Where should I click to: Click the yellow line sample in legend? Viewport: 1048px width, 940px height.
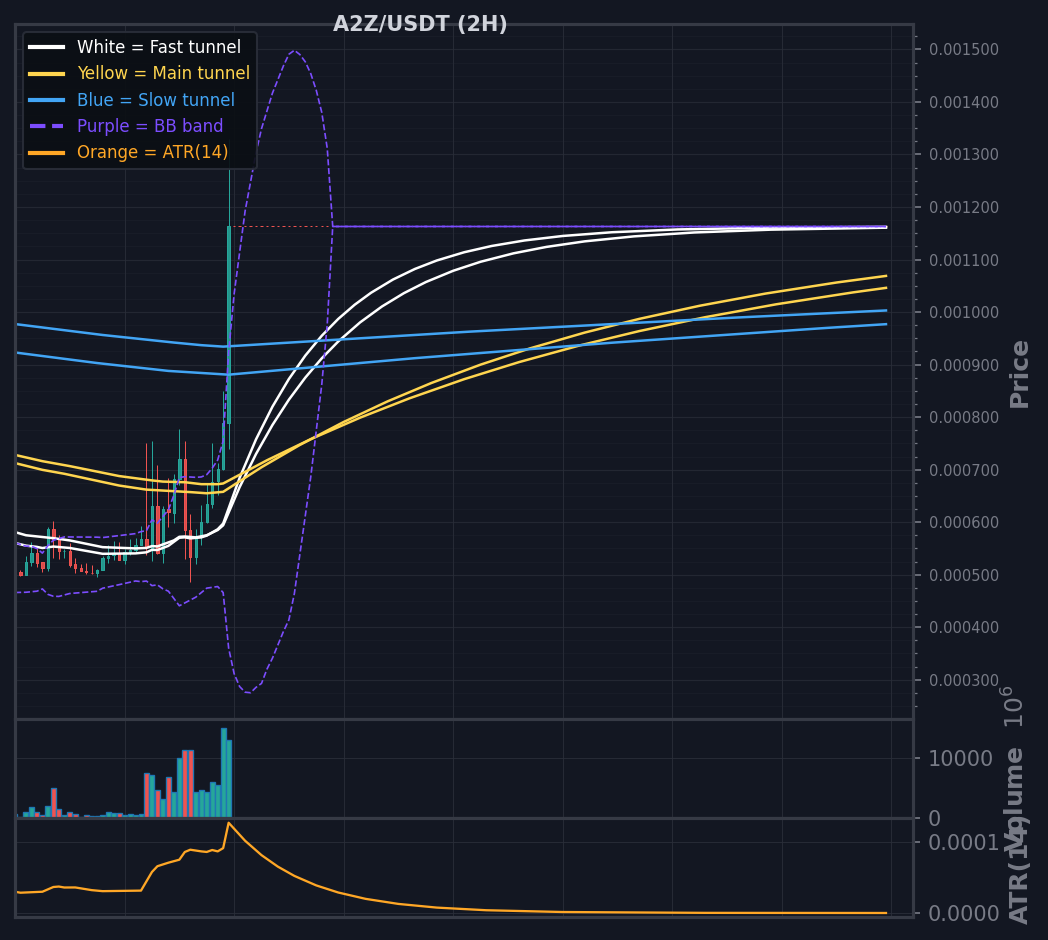(x=46, y=74)
